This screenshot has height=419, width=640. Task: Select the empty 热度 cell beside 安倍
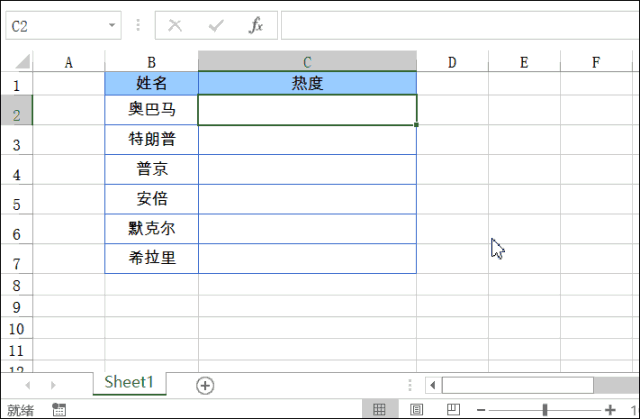pos(307,199)
